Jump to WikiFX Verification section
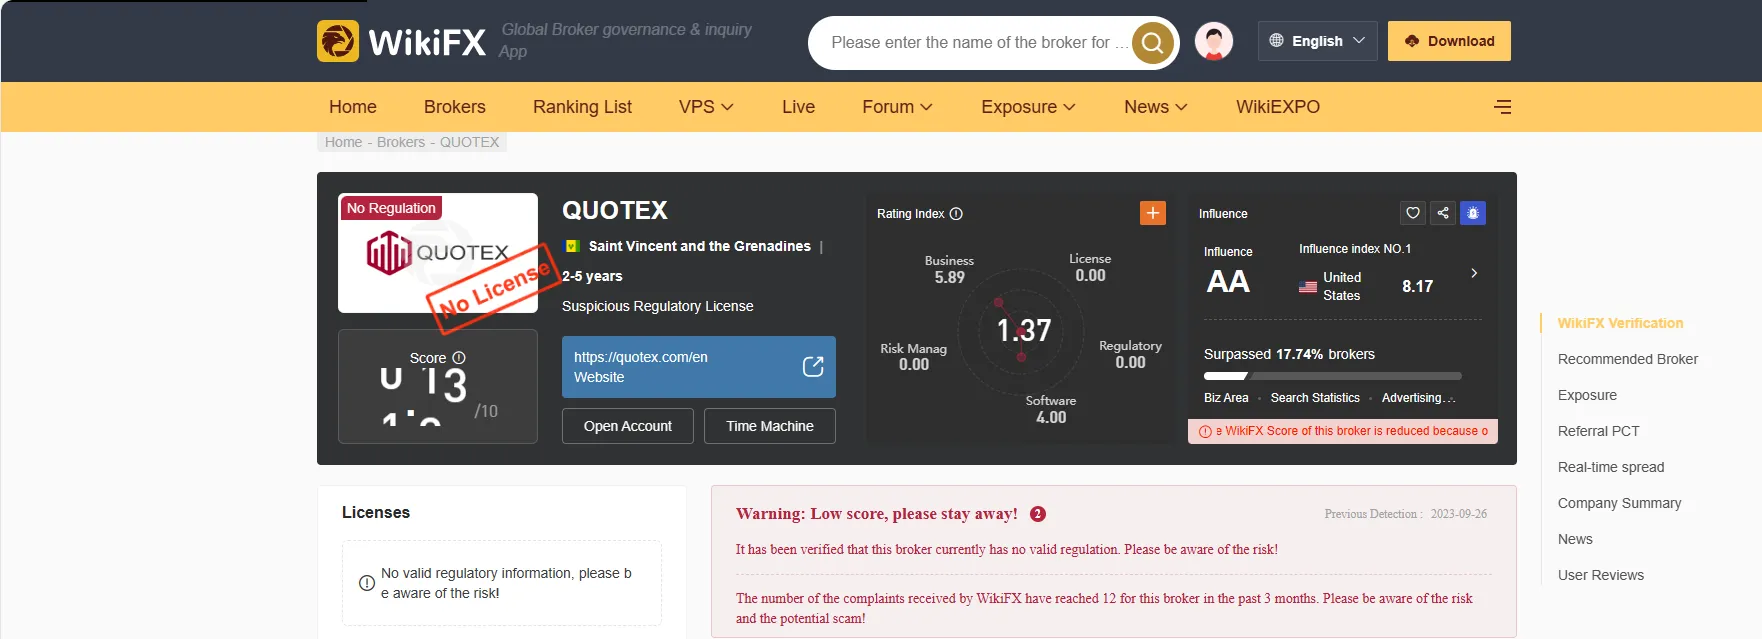1762x639 pixels. tap(1620, 323)
